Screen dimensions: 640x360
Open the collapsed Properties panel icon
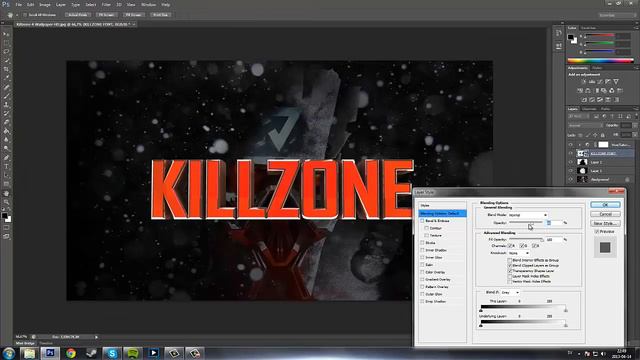pyautogui.click(x=559, y=46)
